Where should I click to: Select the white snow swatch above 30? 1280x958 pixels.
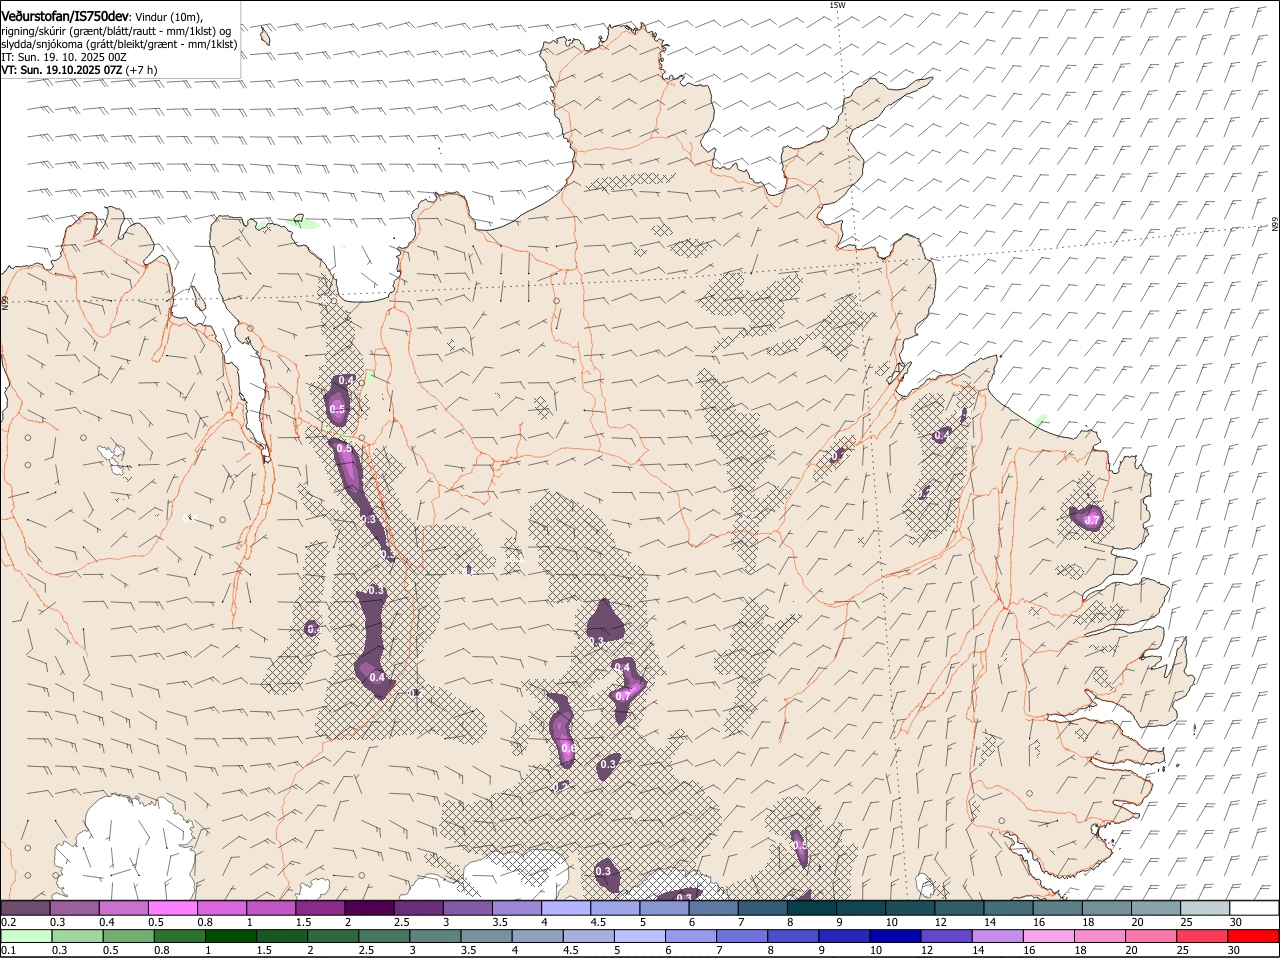[x=1254, y=908]
